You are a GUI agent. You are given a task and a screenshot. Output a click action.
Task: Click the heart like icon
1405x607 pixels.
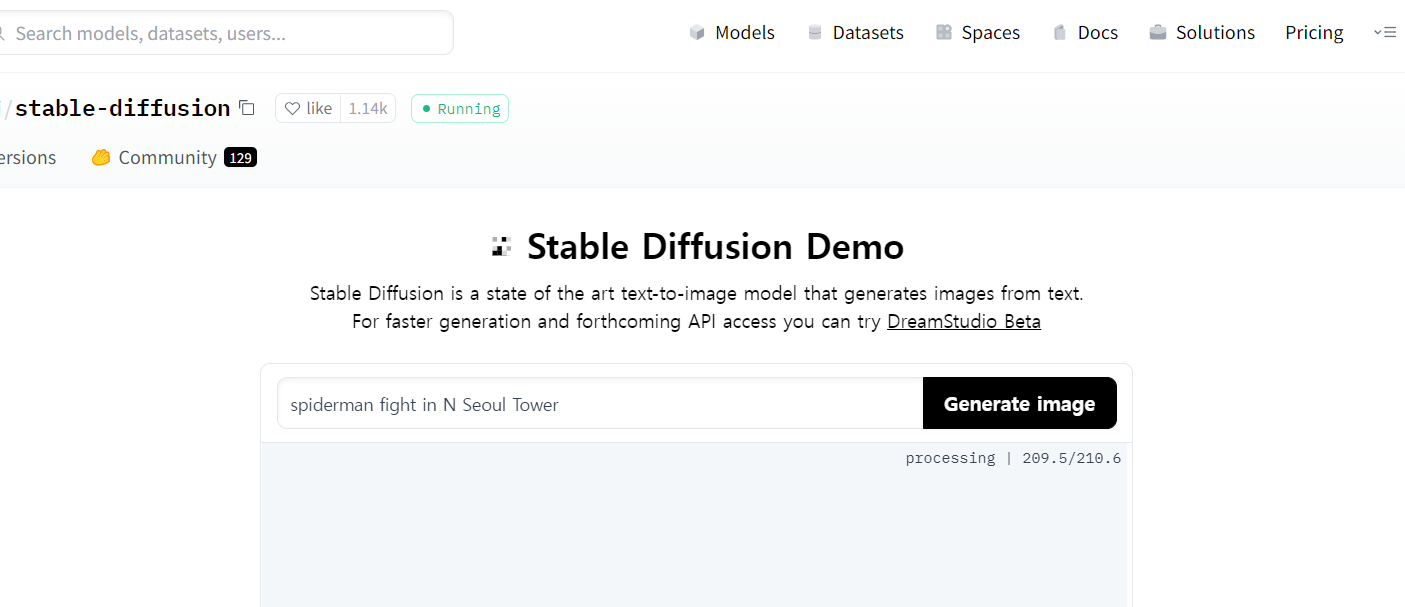(x=292, y=109)
